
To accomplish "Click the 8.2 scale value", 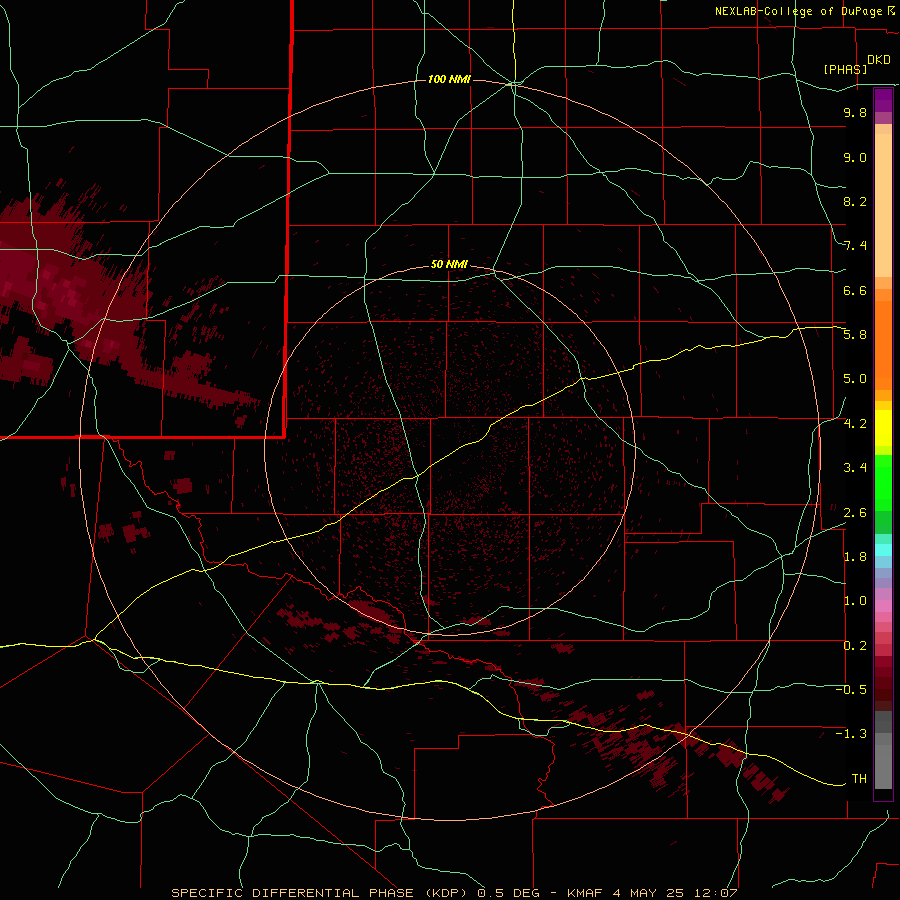I will (855, 201).
